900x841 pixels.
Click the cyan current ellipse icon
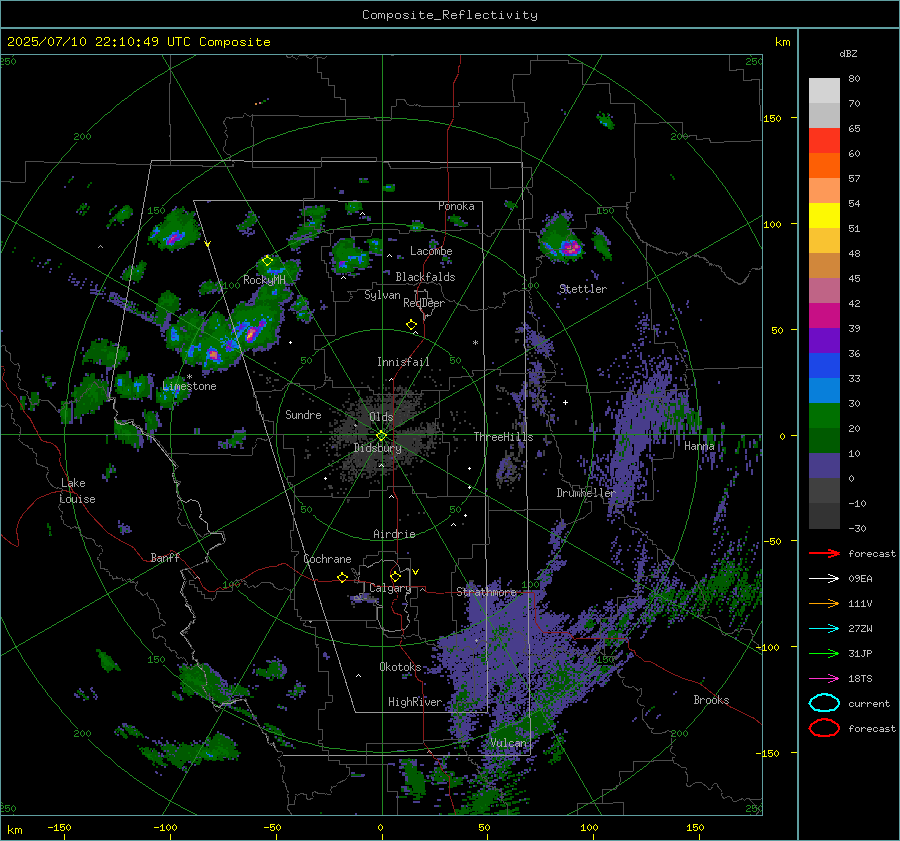tap(824, 703)
